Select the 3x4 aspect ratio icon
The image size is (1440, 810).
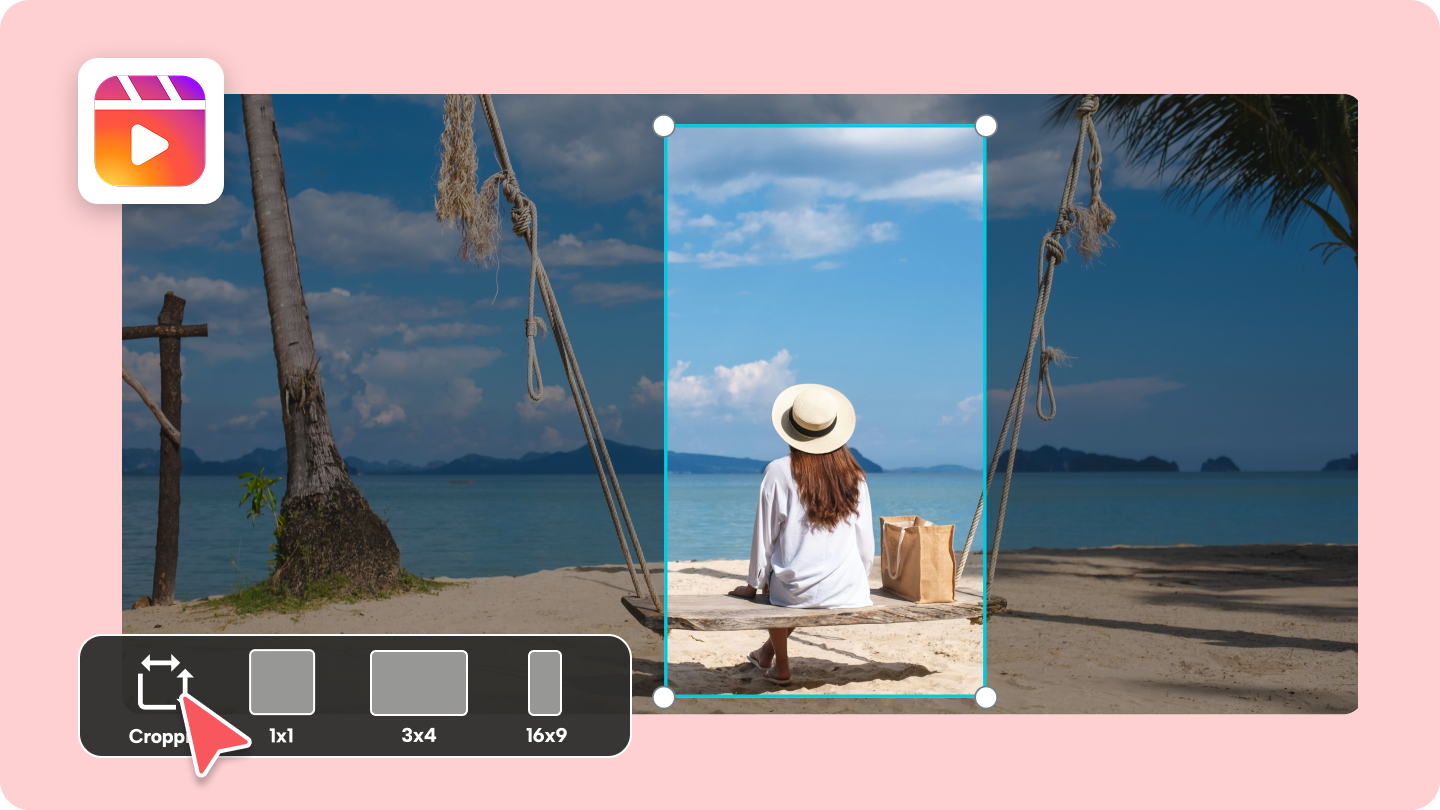tap(418, 682)
